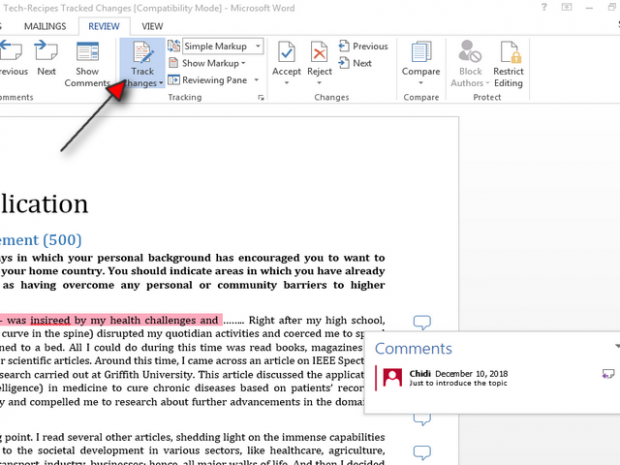The height and width of the screenshot is (465, 620).
Task: Toggle the Reviewing Pane button
Action: click(x=208, y=80)
